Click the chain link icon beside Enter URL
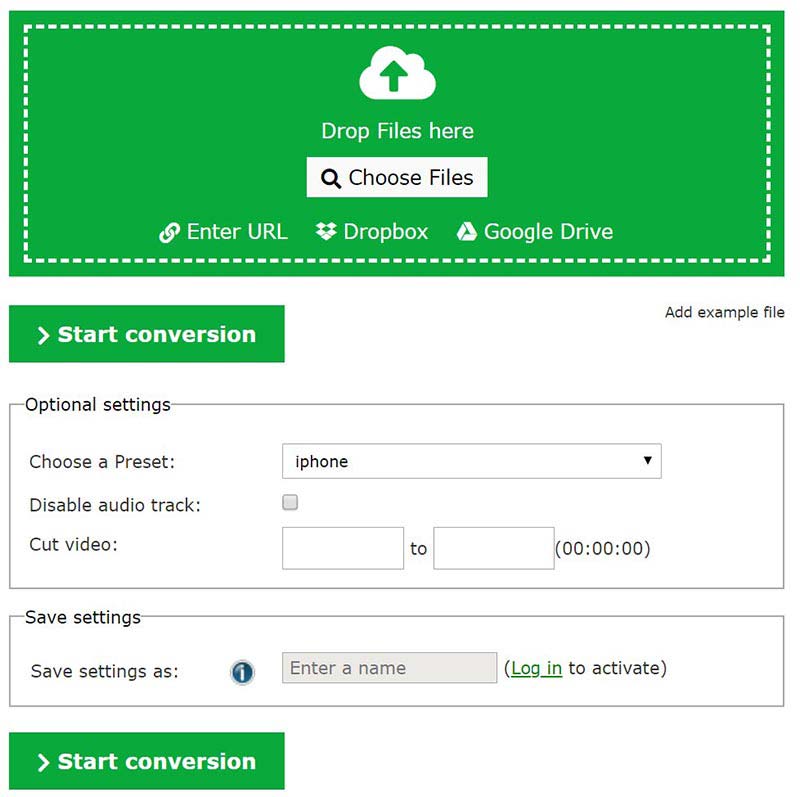800x797 pixels. click(169, 233)
